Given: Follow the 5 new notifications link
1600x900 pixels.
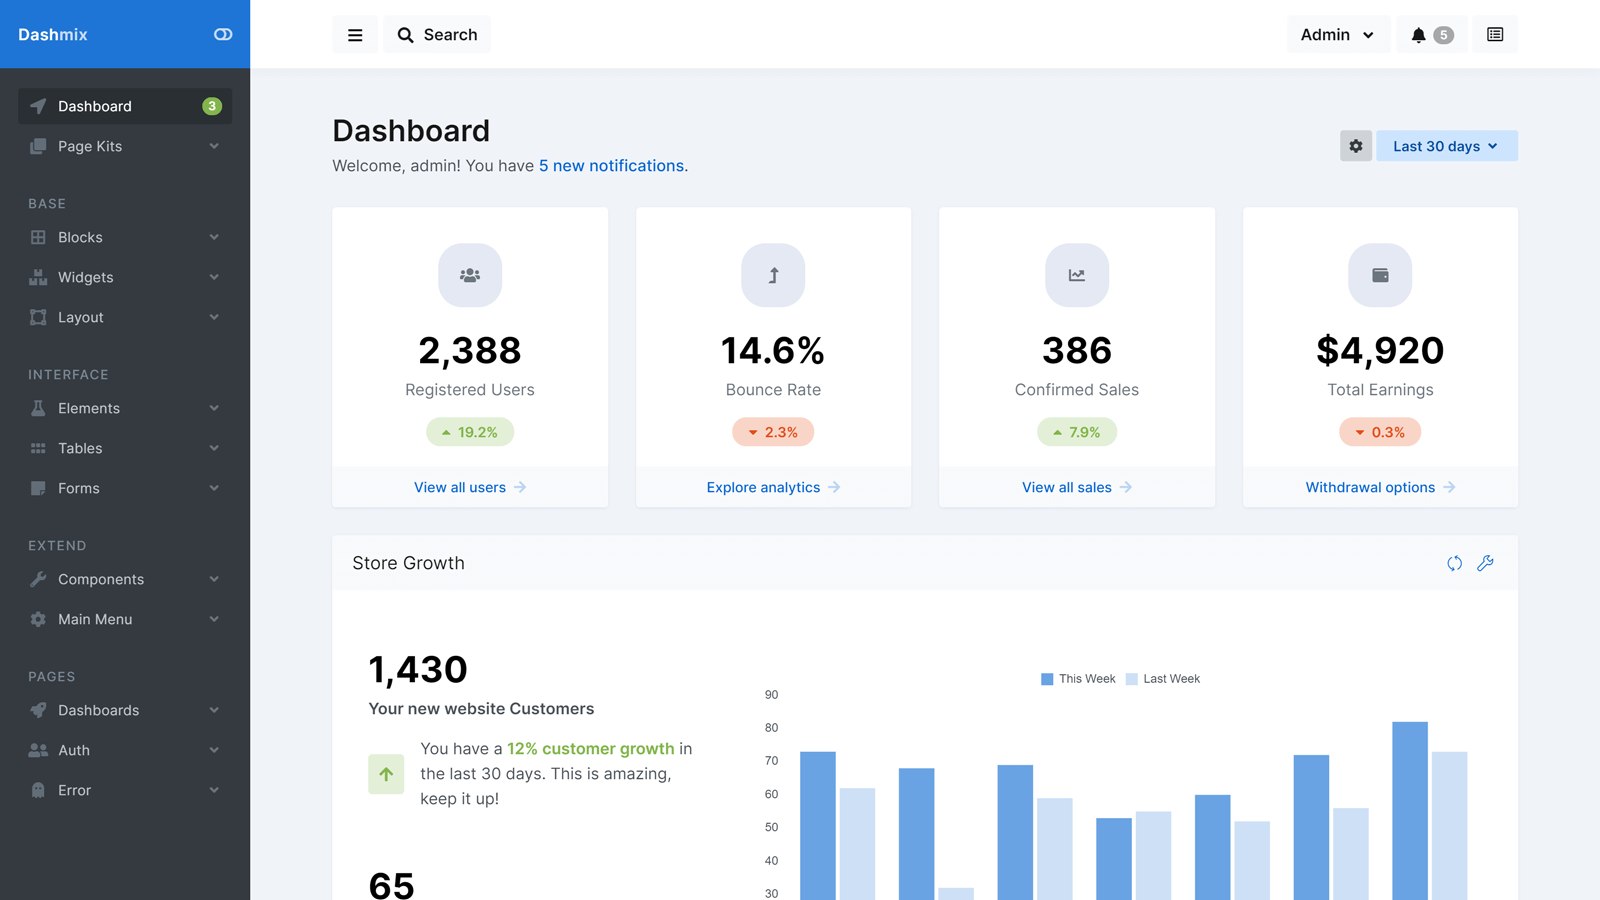Looking at the screenshot, I should tap(611, 166).
